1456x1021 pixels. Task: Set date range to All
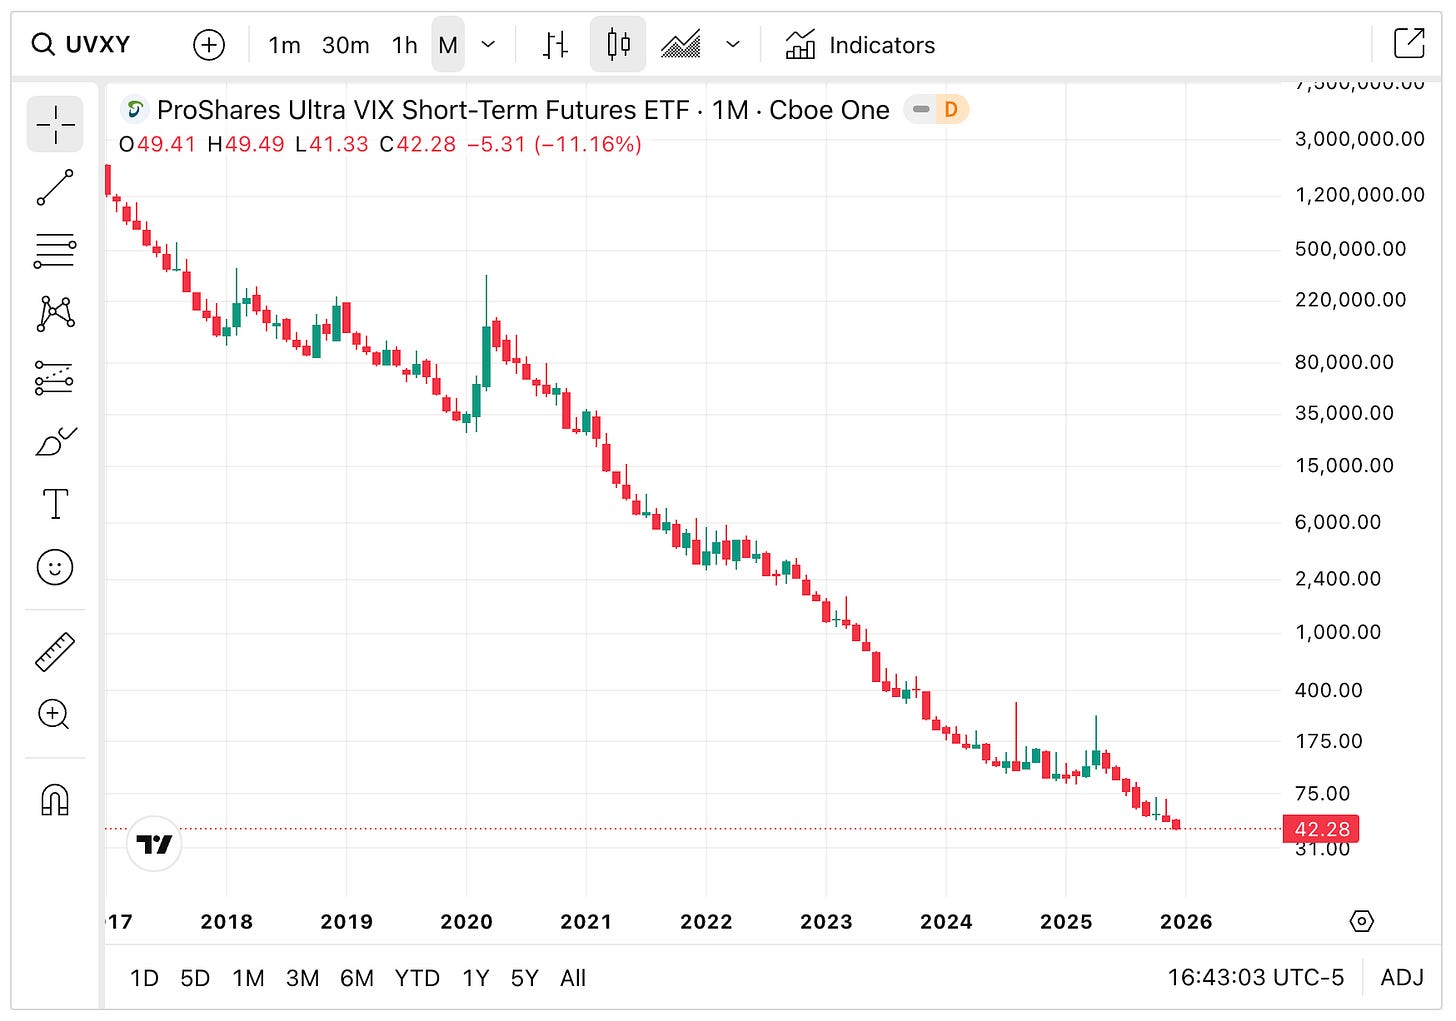[x=573, y=978]
